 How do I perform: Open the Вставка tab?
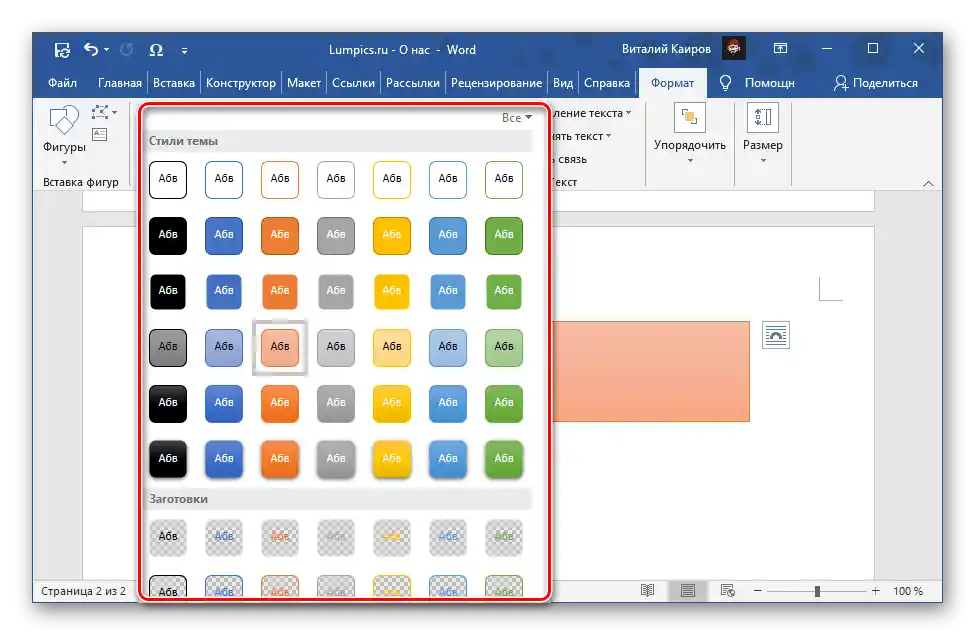click(x=173, y=83)
